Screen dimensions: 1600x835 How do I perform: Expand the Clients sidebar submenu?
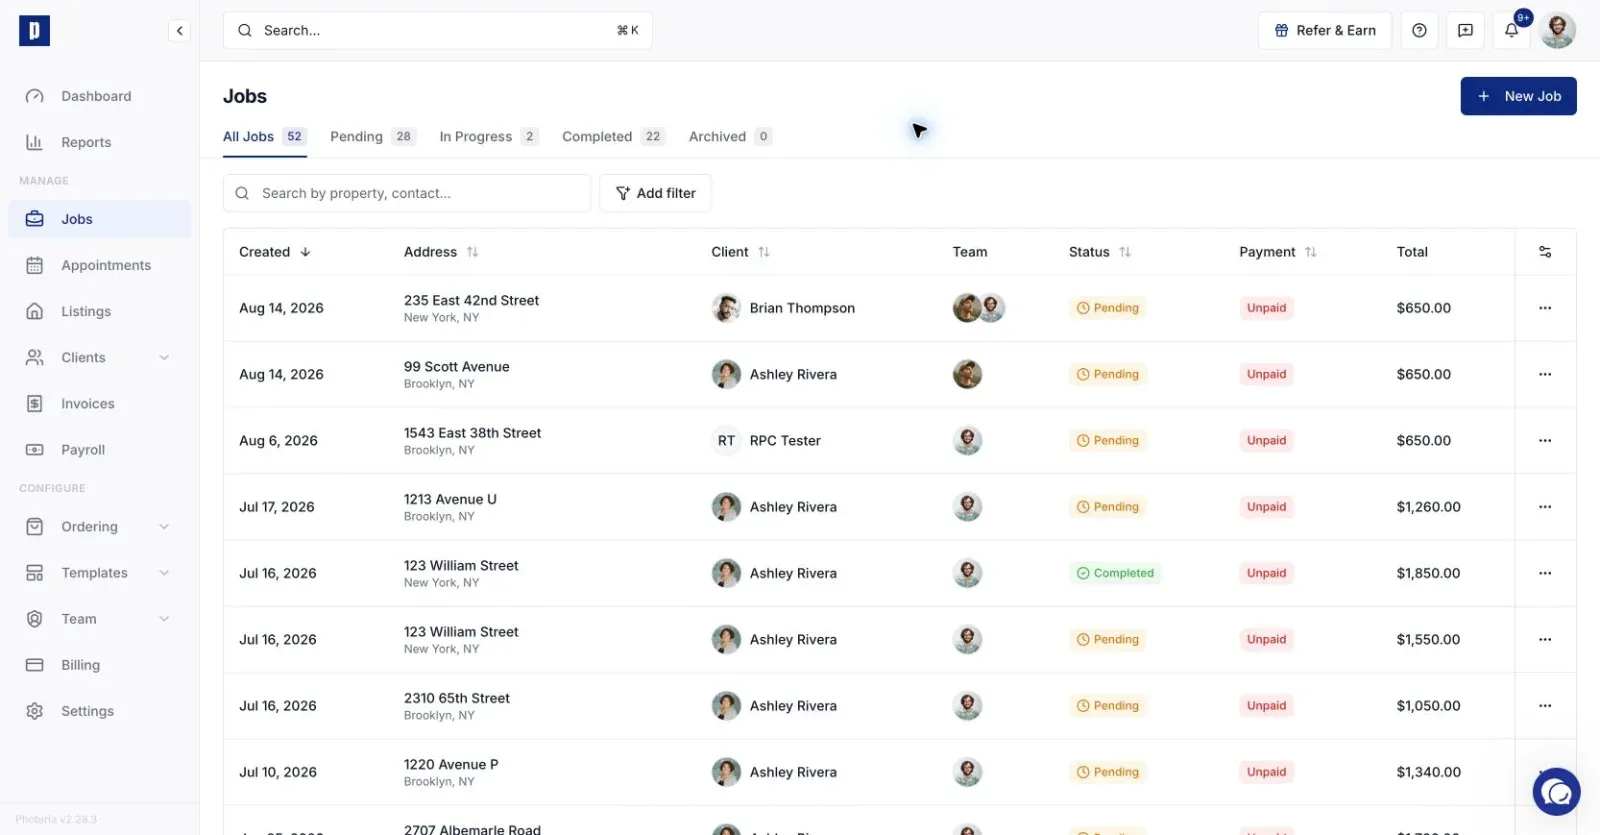[164, 357]
